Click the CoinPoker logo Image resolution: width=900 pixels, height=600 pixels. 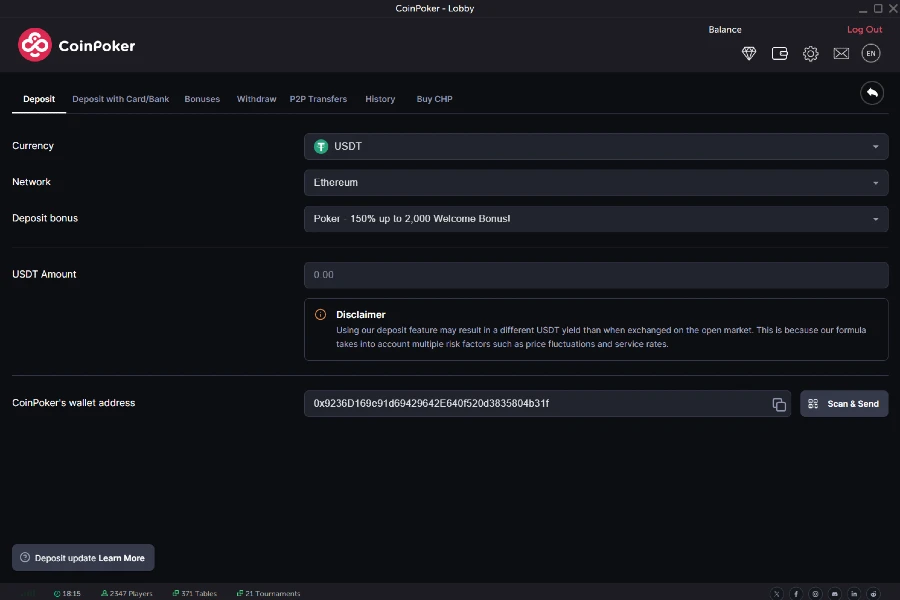coord(77,45)
